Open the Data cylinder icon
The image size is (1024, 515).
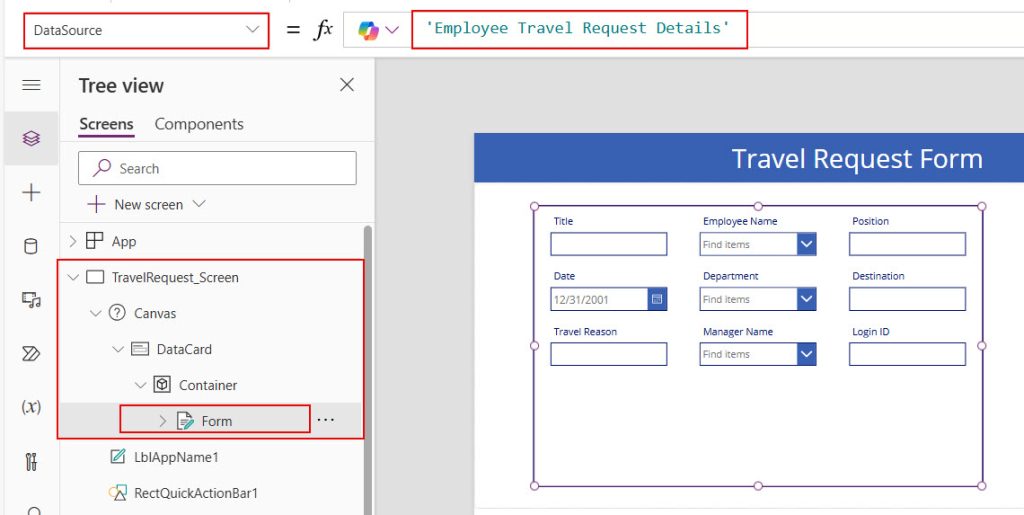coord(31,247)
